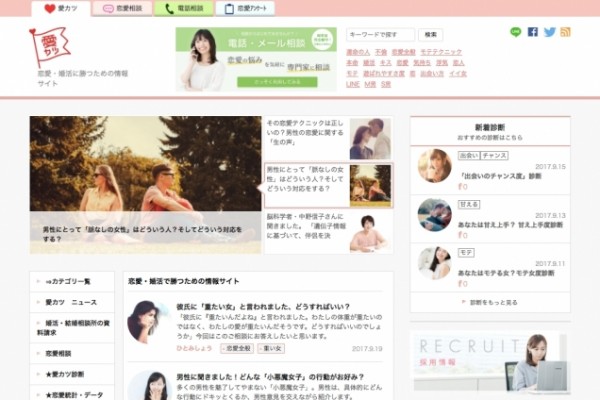Open the 浮気 tag link

tap(442, 63)
